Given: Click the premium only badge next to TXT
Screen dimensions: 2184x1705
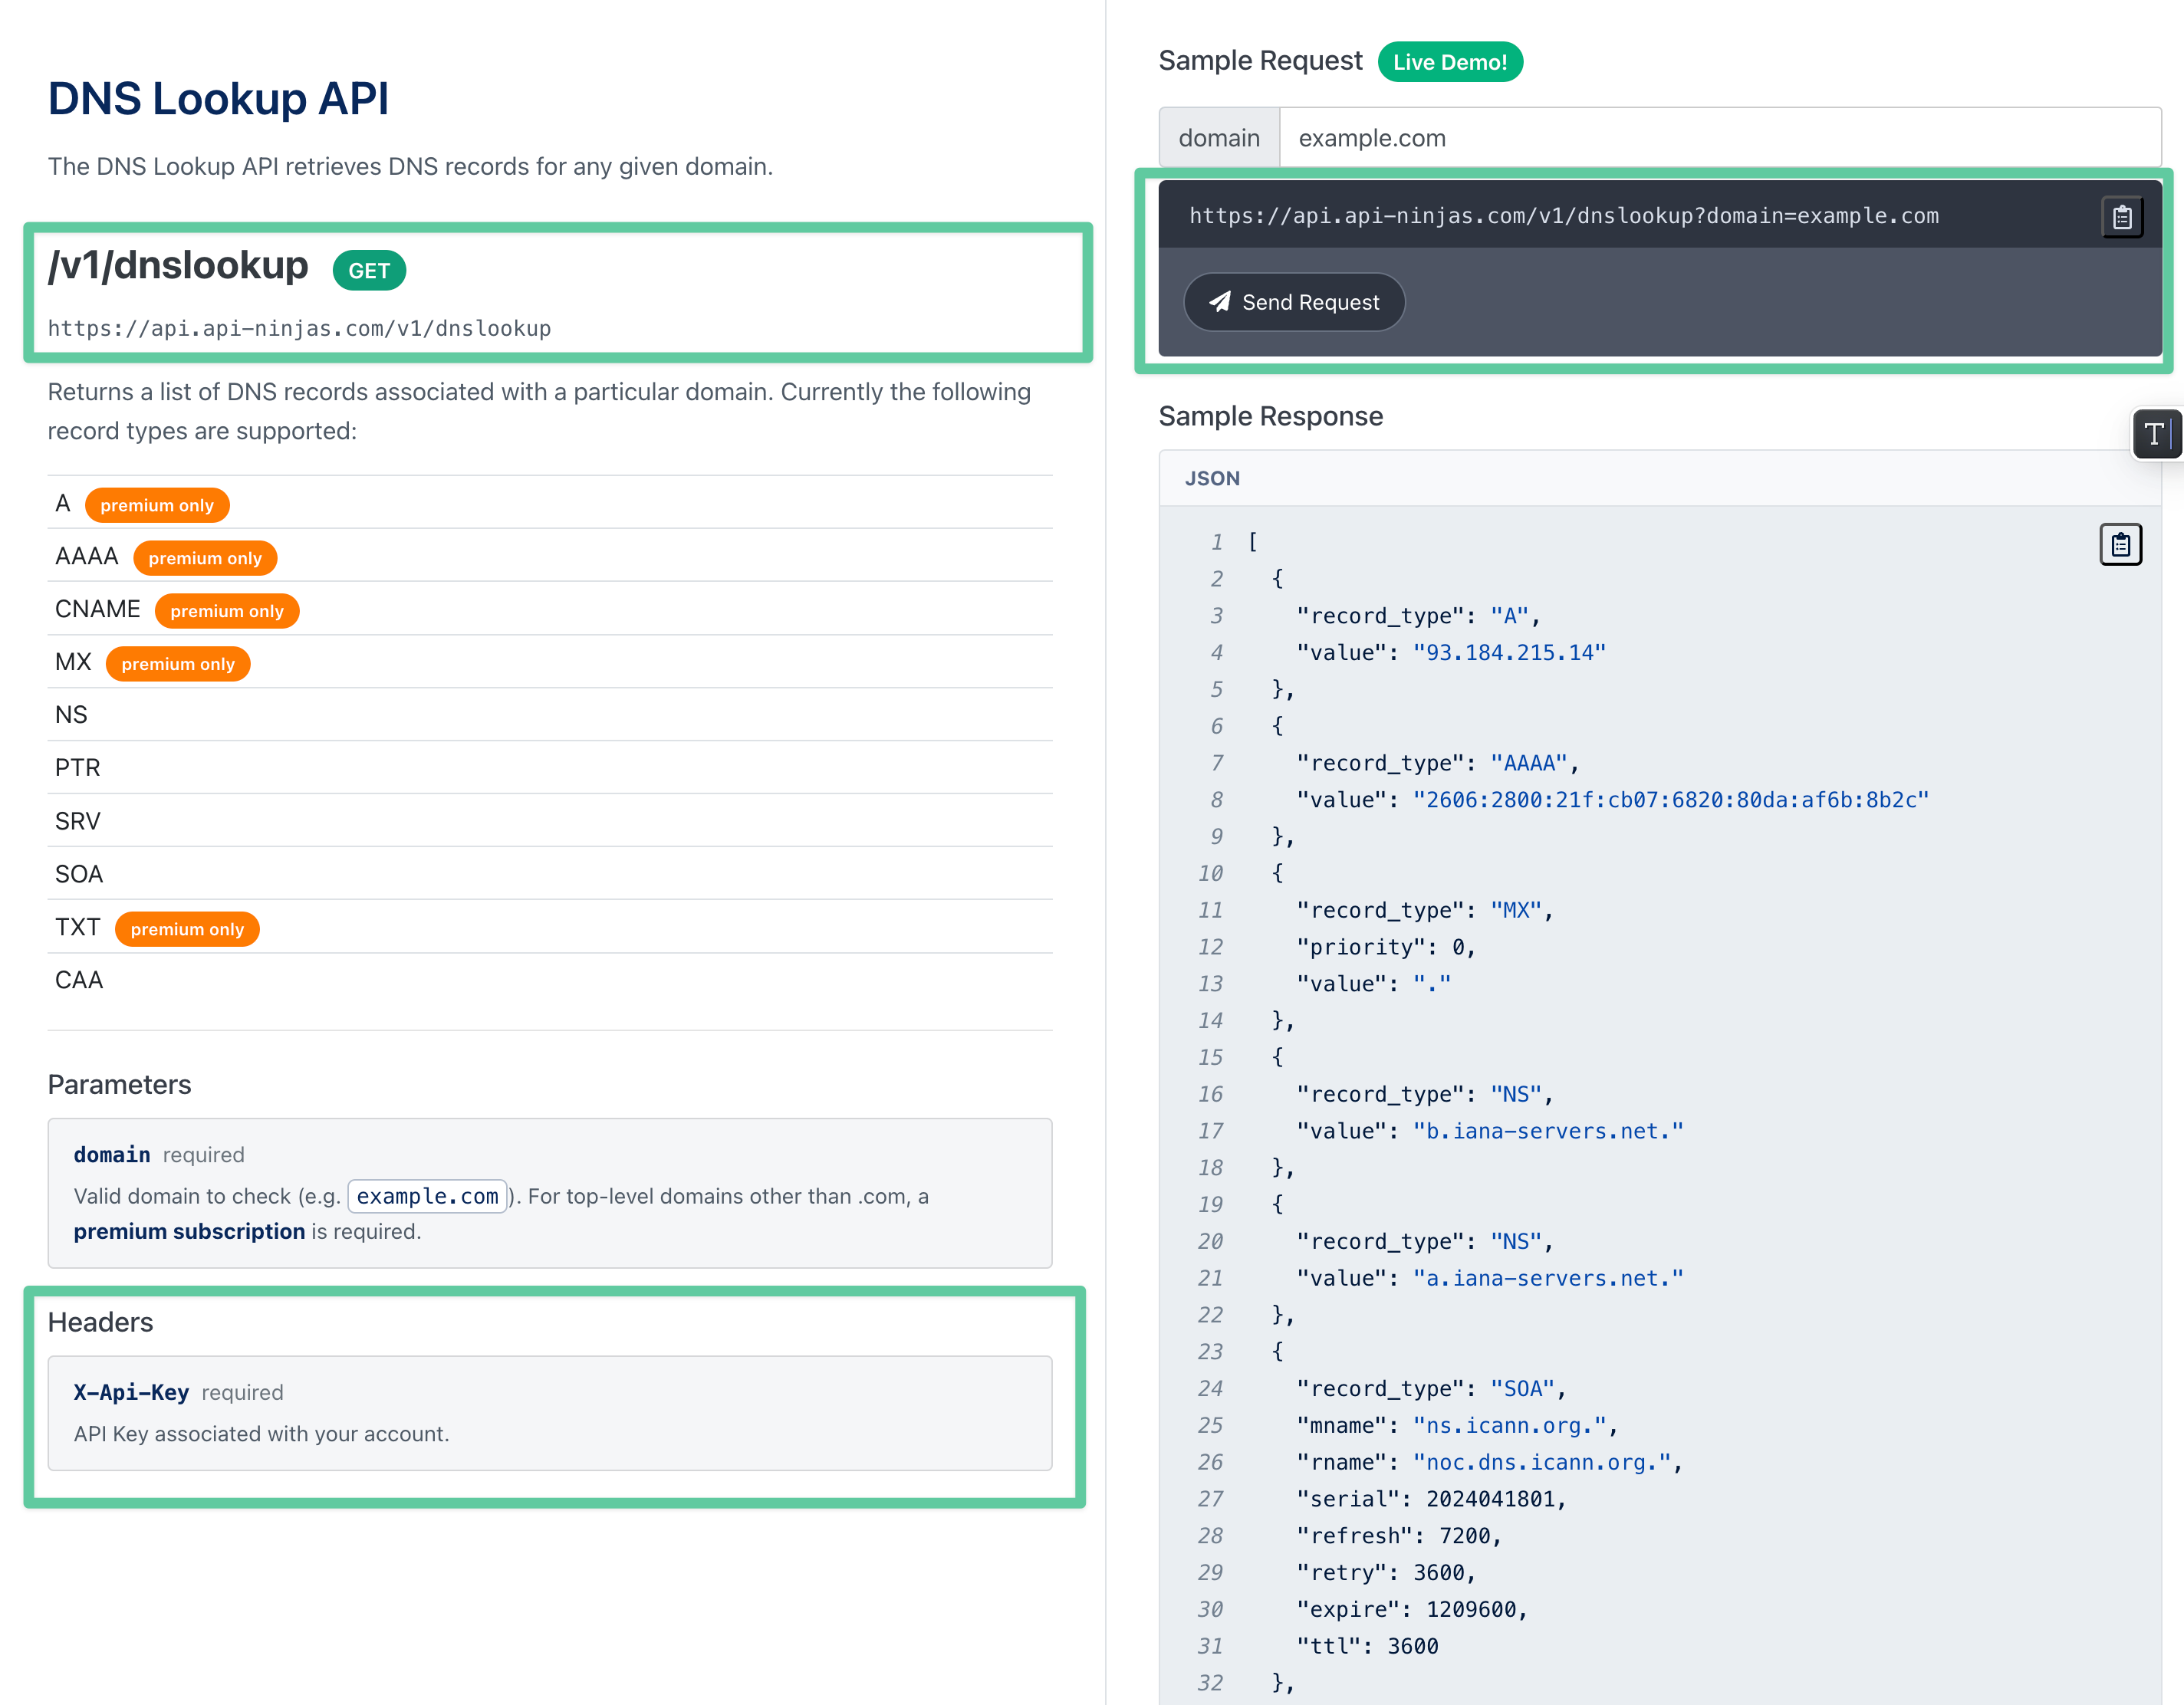Looking at the screenshot, I should tap(187, 929).
